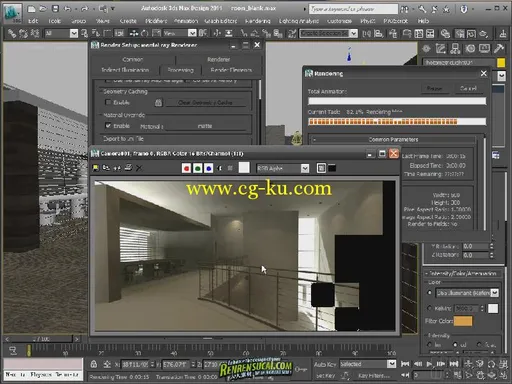The height and width of the screenshot is (384, 512).
Task: Activate the Select and Move tool
Action: pos(134,33)
